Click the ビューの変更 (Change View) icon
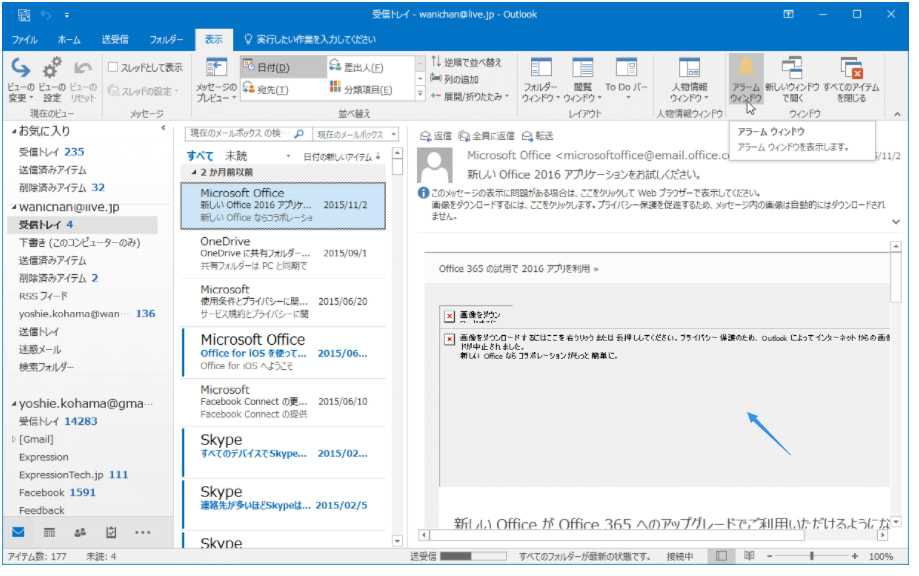This screenshot has width=919, height=576. coord(21,69)
